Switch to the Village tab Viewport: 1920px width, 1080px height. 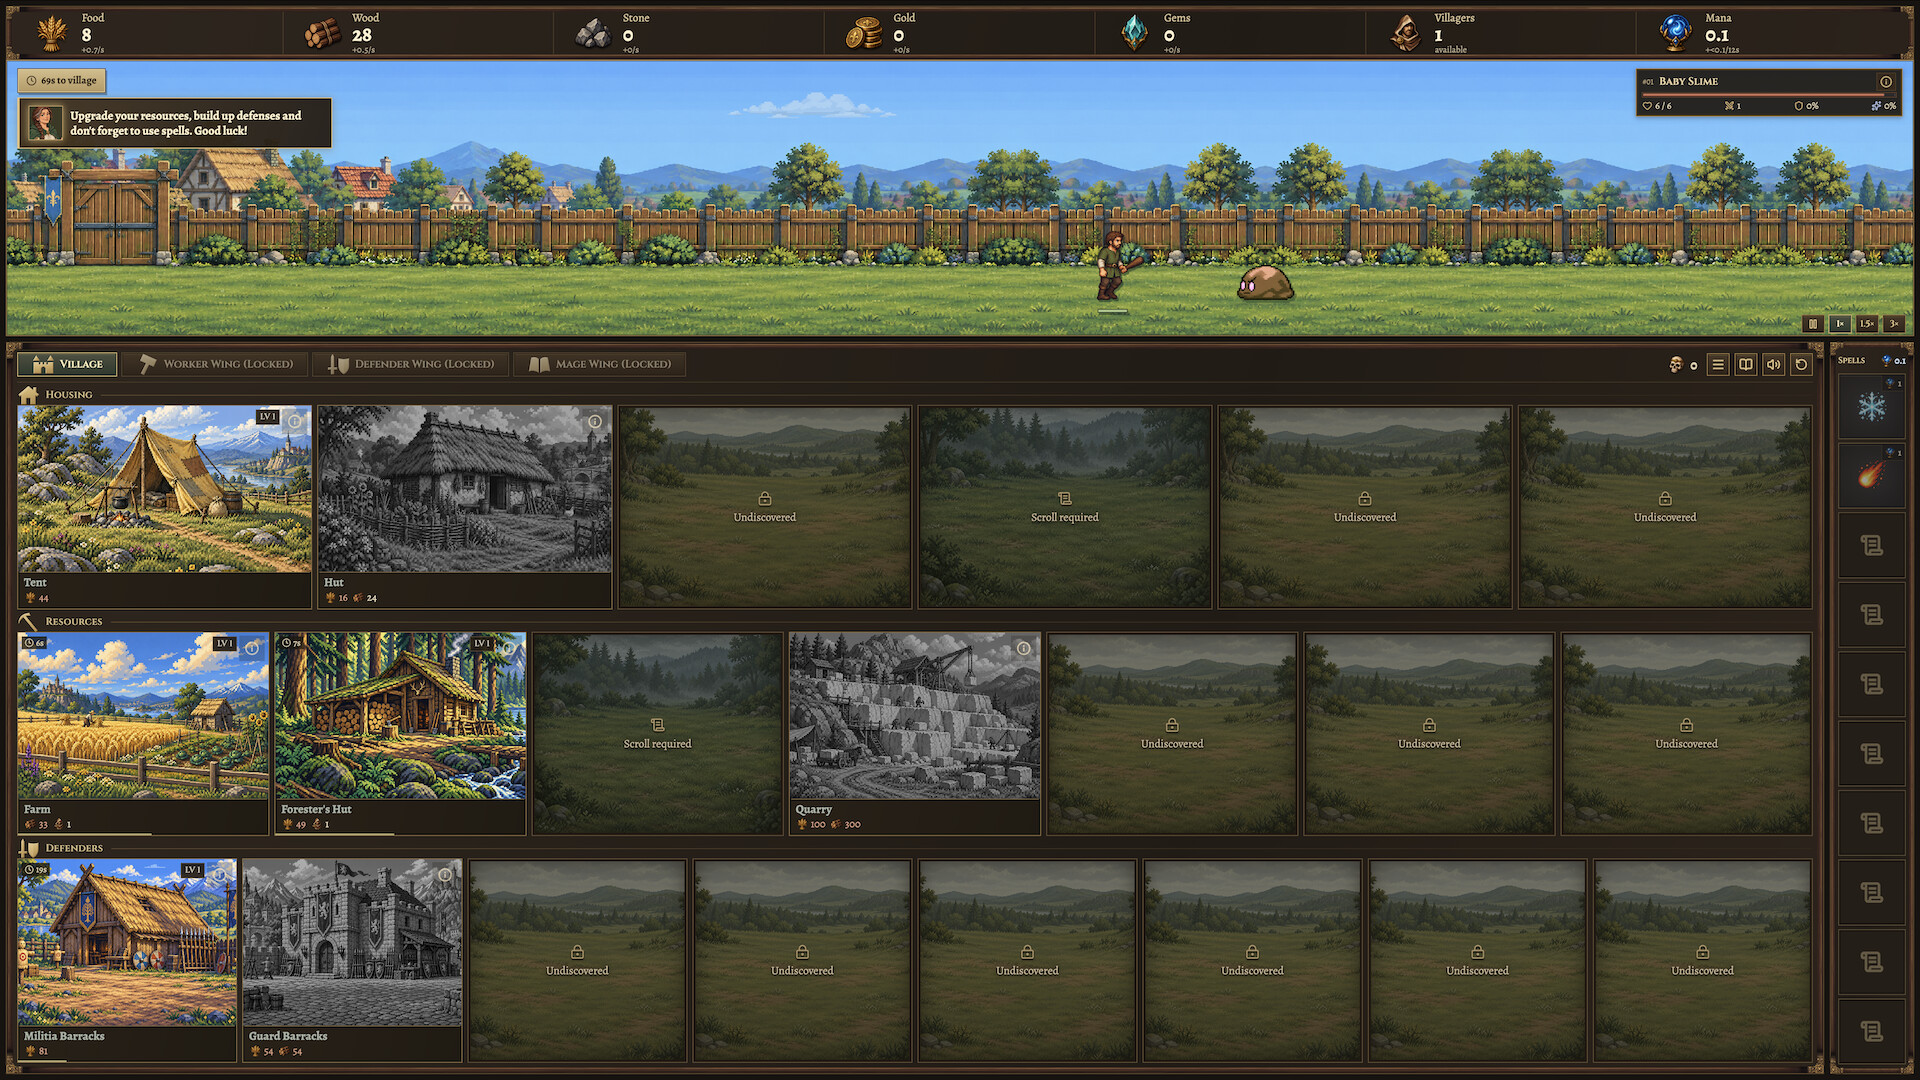(67, 364)
